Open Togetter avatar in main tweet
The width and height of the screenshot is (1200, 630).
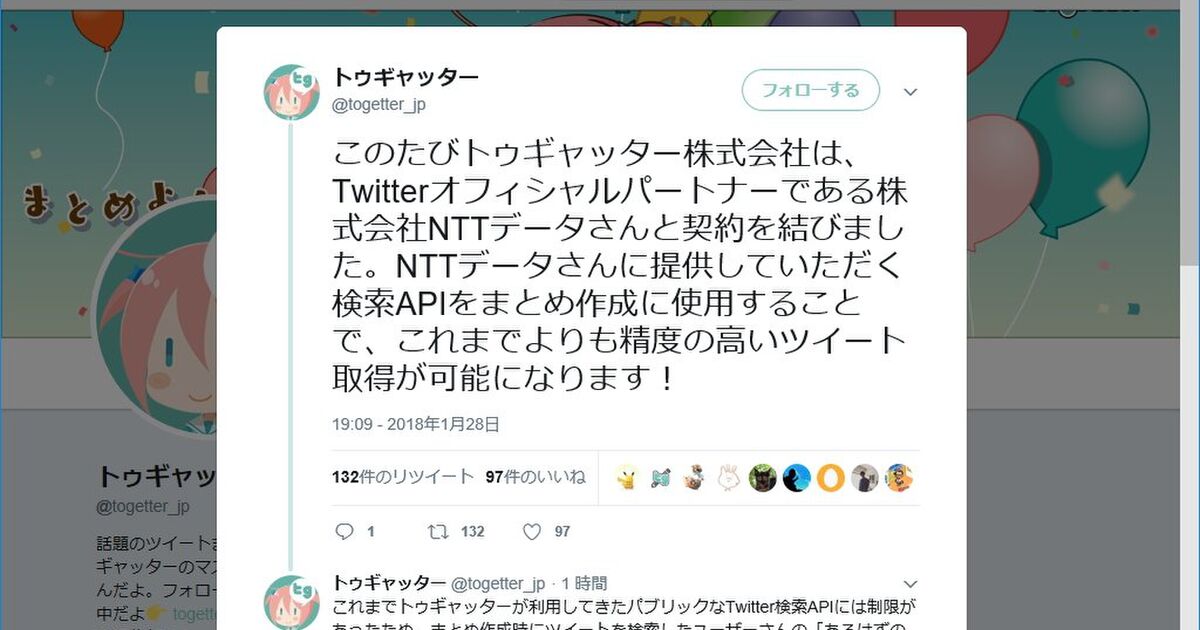point(291,92)
